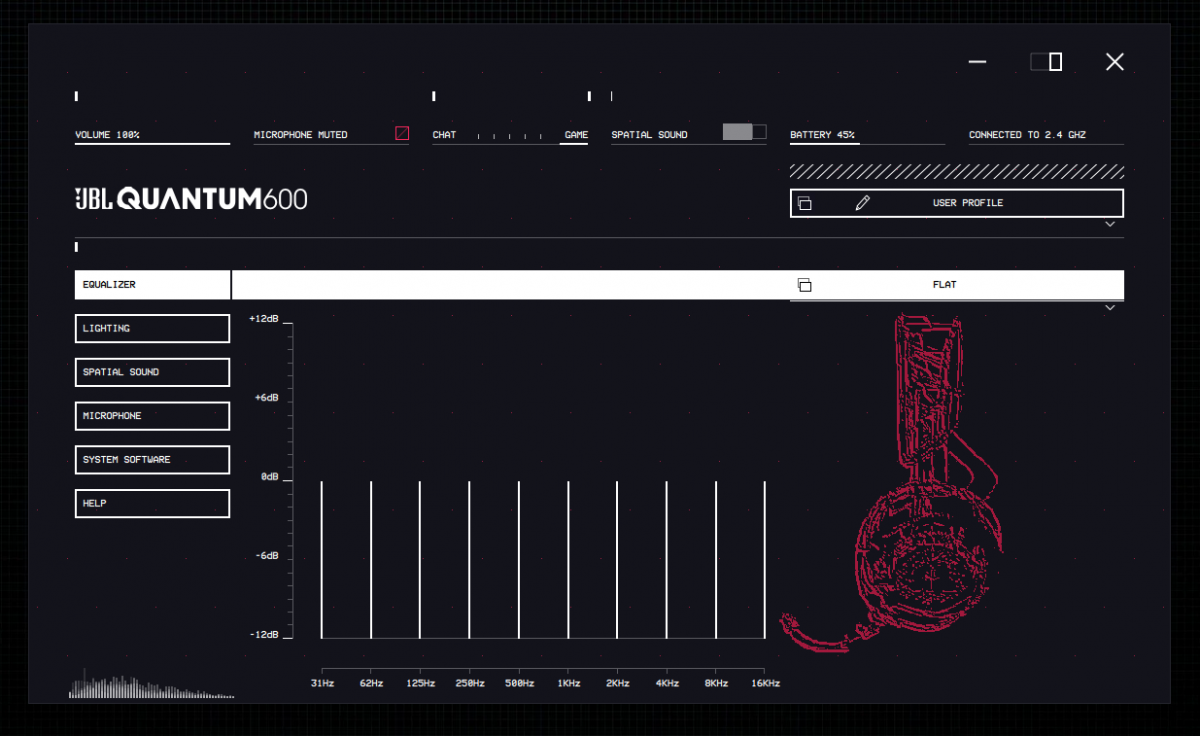This screenshot has height=736, width=1200.
Task: Expand the User Profile dropdown chevron
Action: [x=1110, y=225]
